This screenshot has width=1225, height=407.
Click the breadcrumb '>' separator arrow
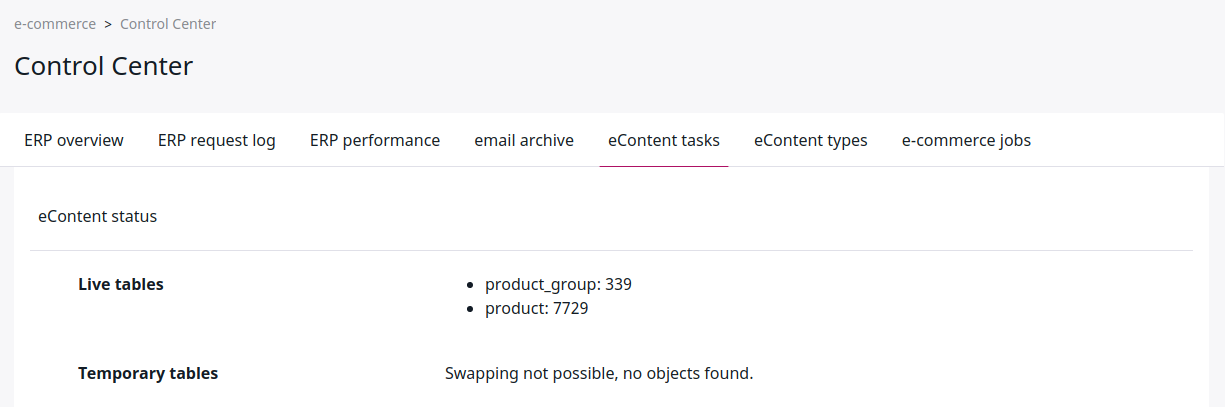click(x=108, y=24)
